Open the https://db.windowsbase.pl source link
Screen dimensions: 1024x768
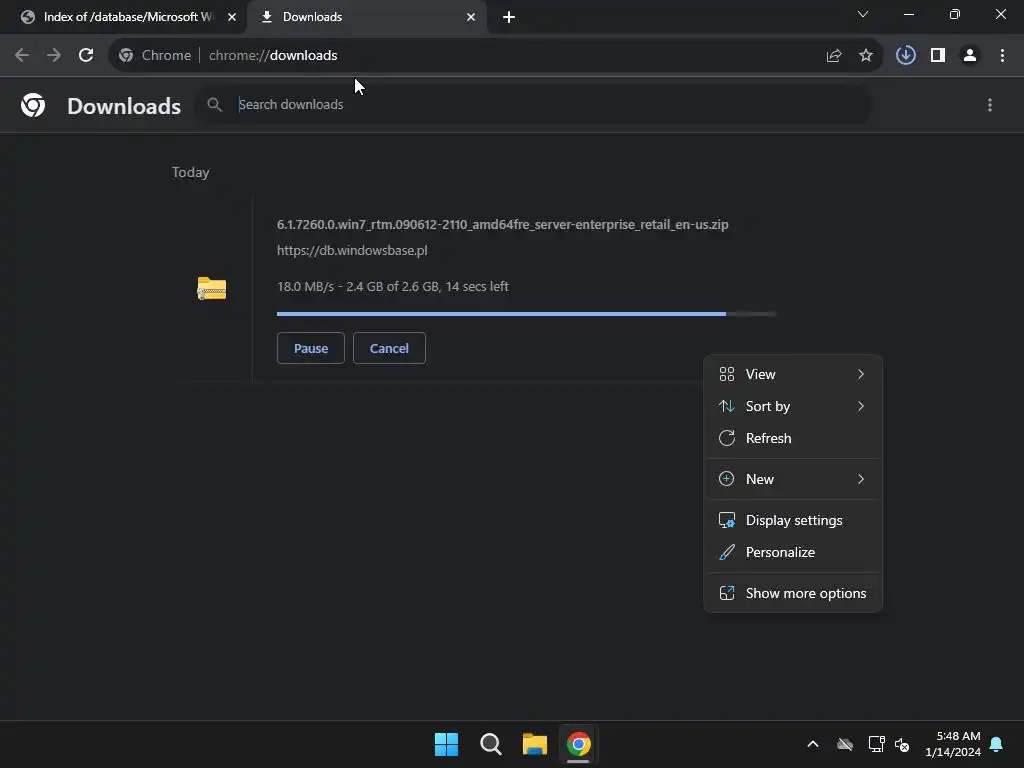point(352,250)
